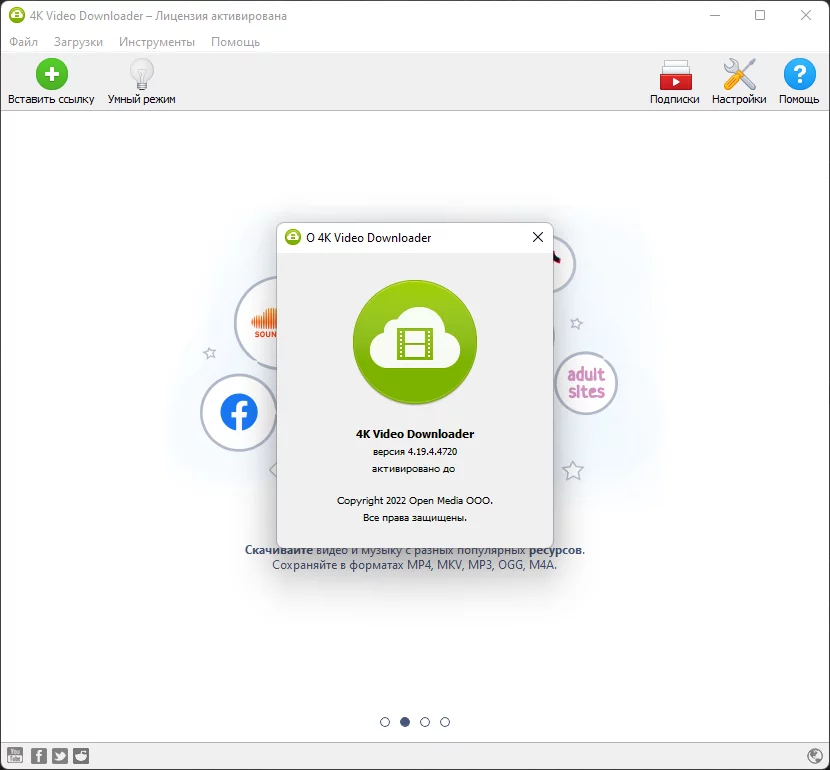Viewport: 830px width, 770px height.
Task: Click the Copyright 2022 Open Media text
Action: [415, 501]
